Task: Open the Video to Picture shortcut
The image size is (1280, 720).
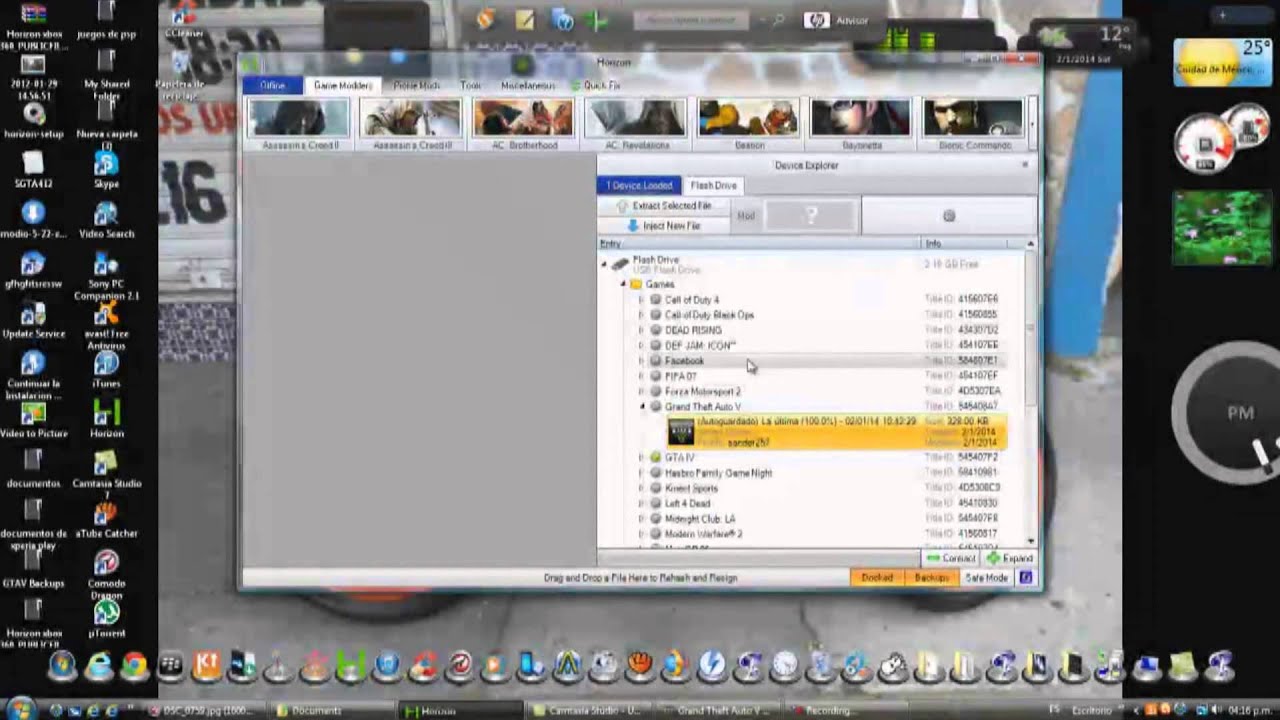Action: pyautogui.click(x=33, y=418)
